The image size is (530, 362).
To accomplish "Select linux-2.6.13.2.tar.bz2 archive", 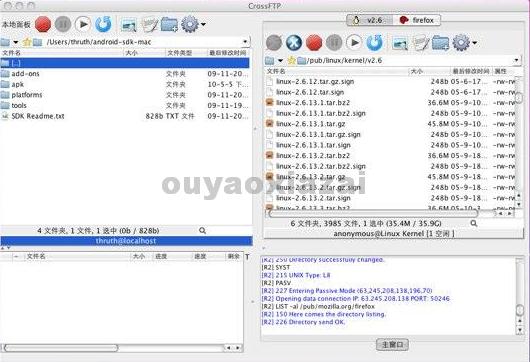I will [390, 155].
